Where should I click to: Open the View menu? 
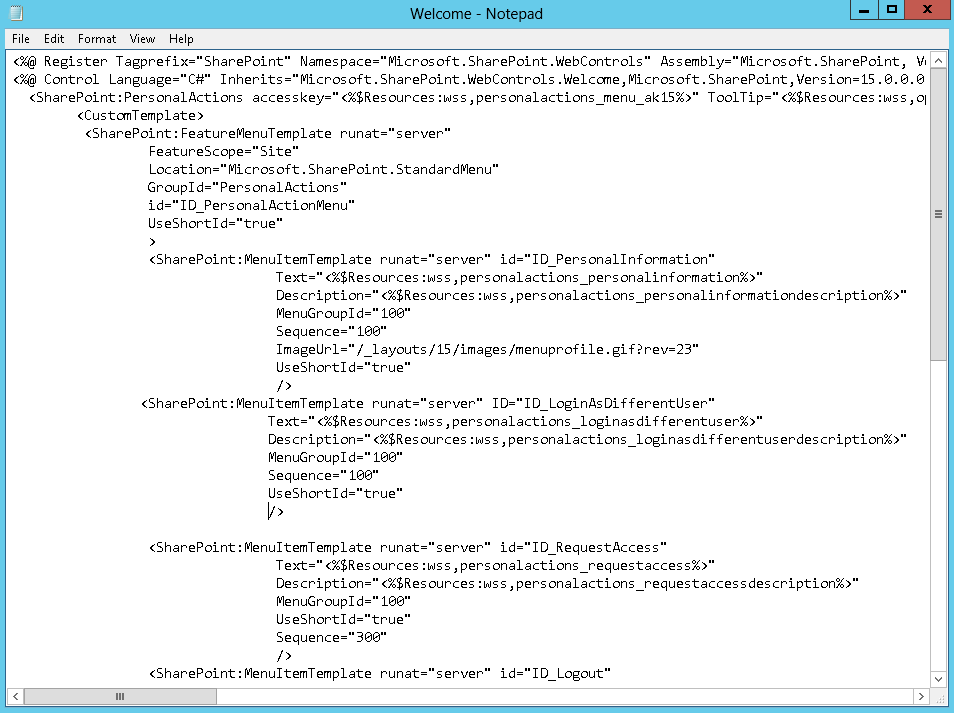pyautogui.click(x=142, y=39)
